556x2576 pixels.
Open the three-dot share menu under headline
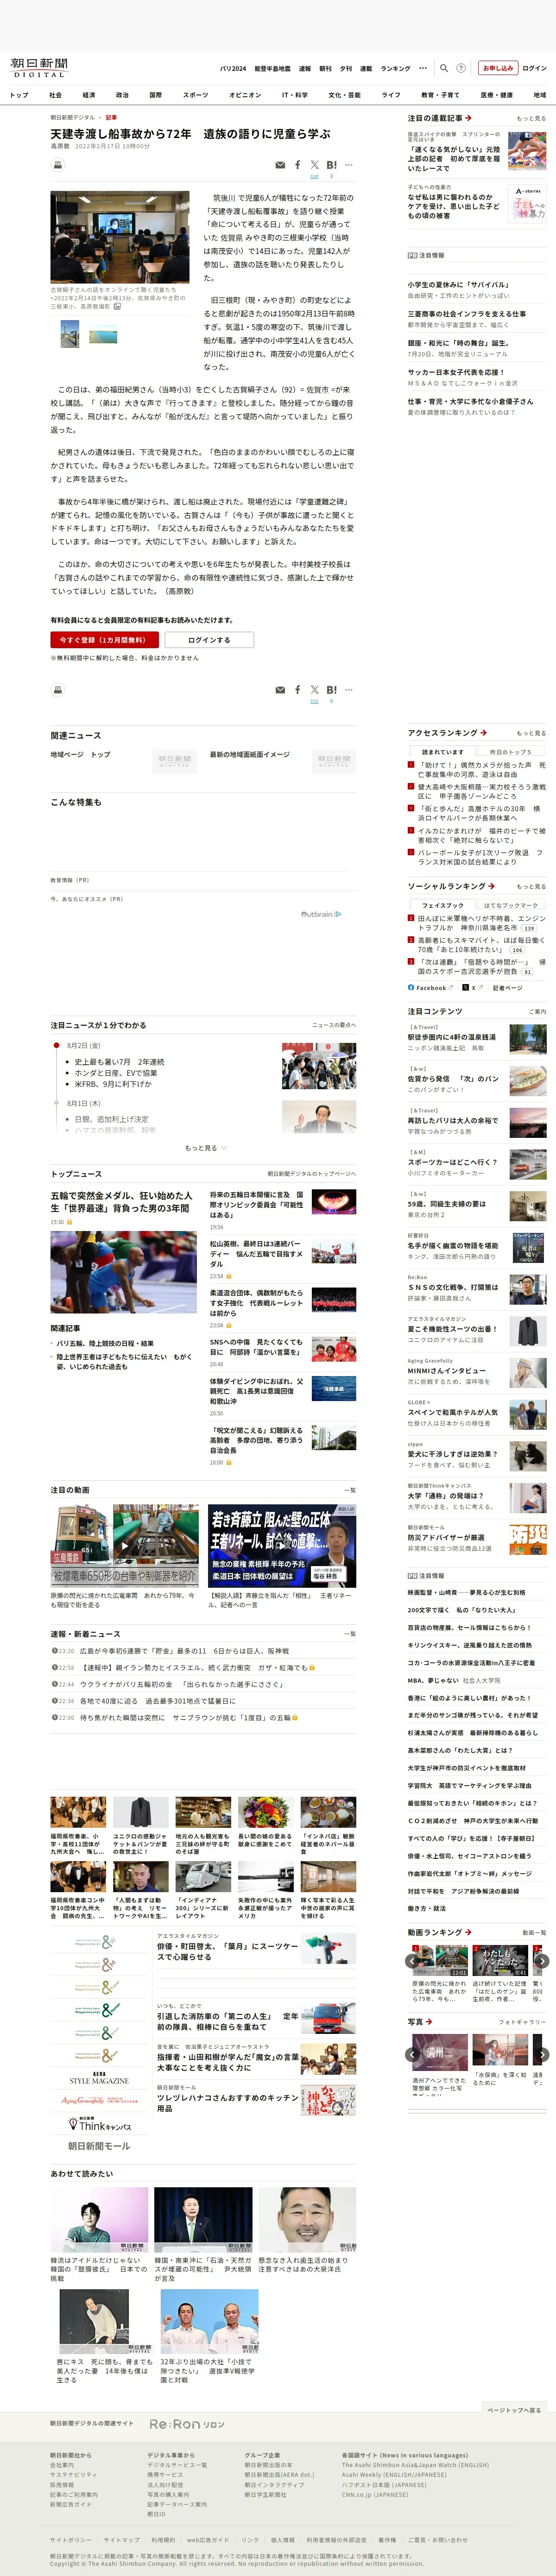[349, 165]
